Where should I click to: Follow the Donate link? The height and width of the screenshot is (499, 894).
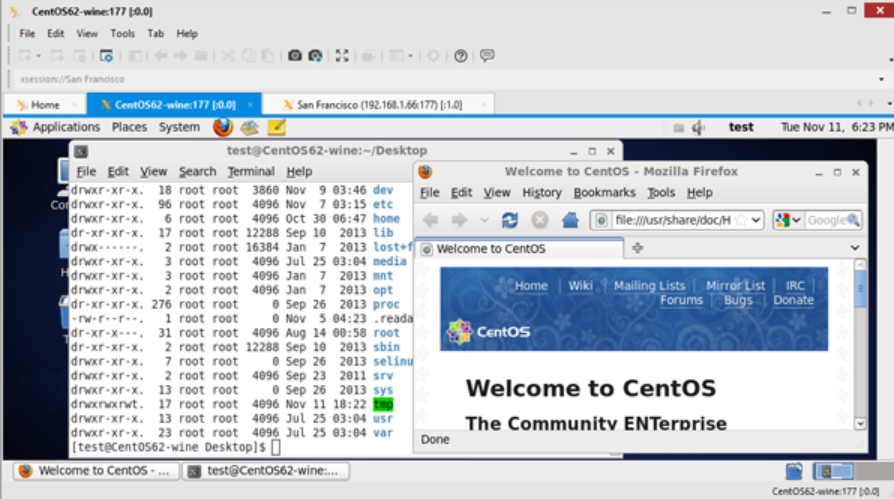click(x=793, y=300)
